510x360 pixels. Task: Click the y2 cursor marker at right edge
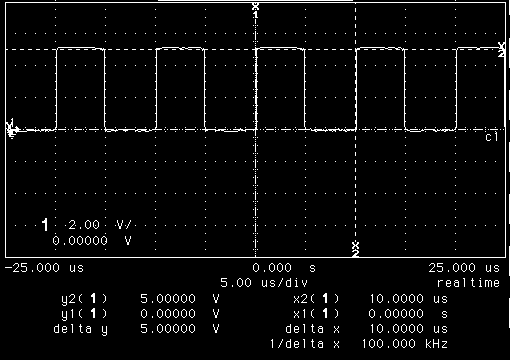(x=501, y=50)
